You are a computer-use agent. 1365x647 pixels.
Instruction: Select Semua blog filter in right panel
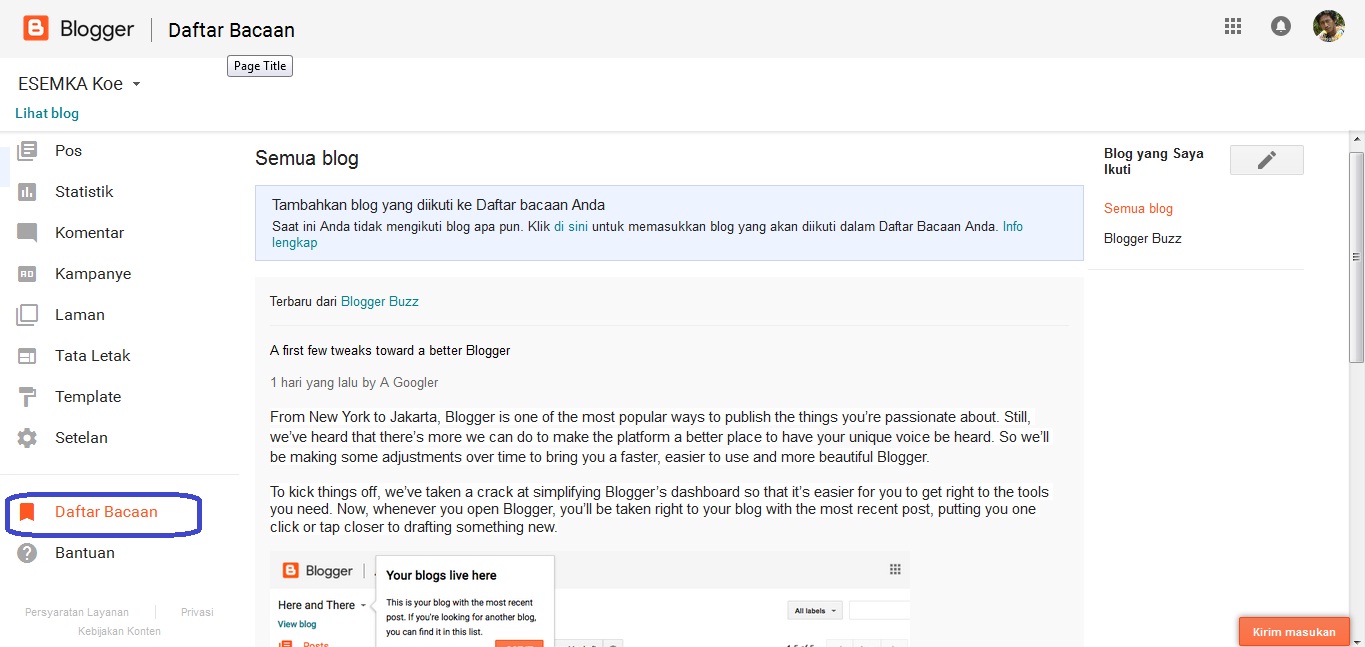click(1138, 209)
